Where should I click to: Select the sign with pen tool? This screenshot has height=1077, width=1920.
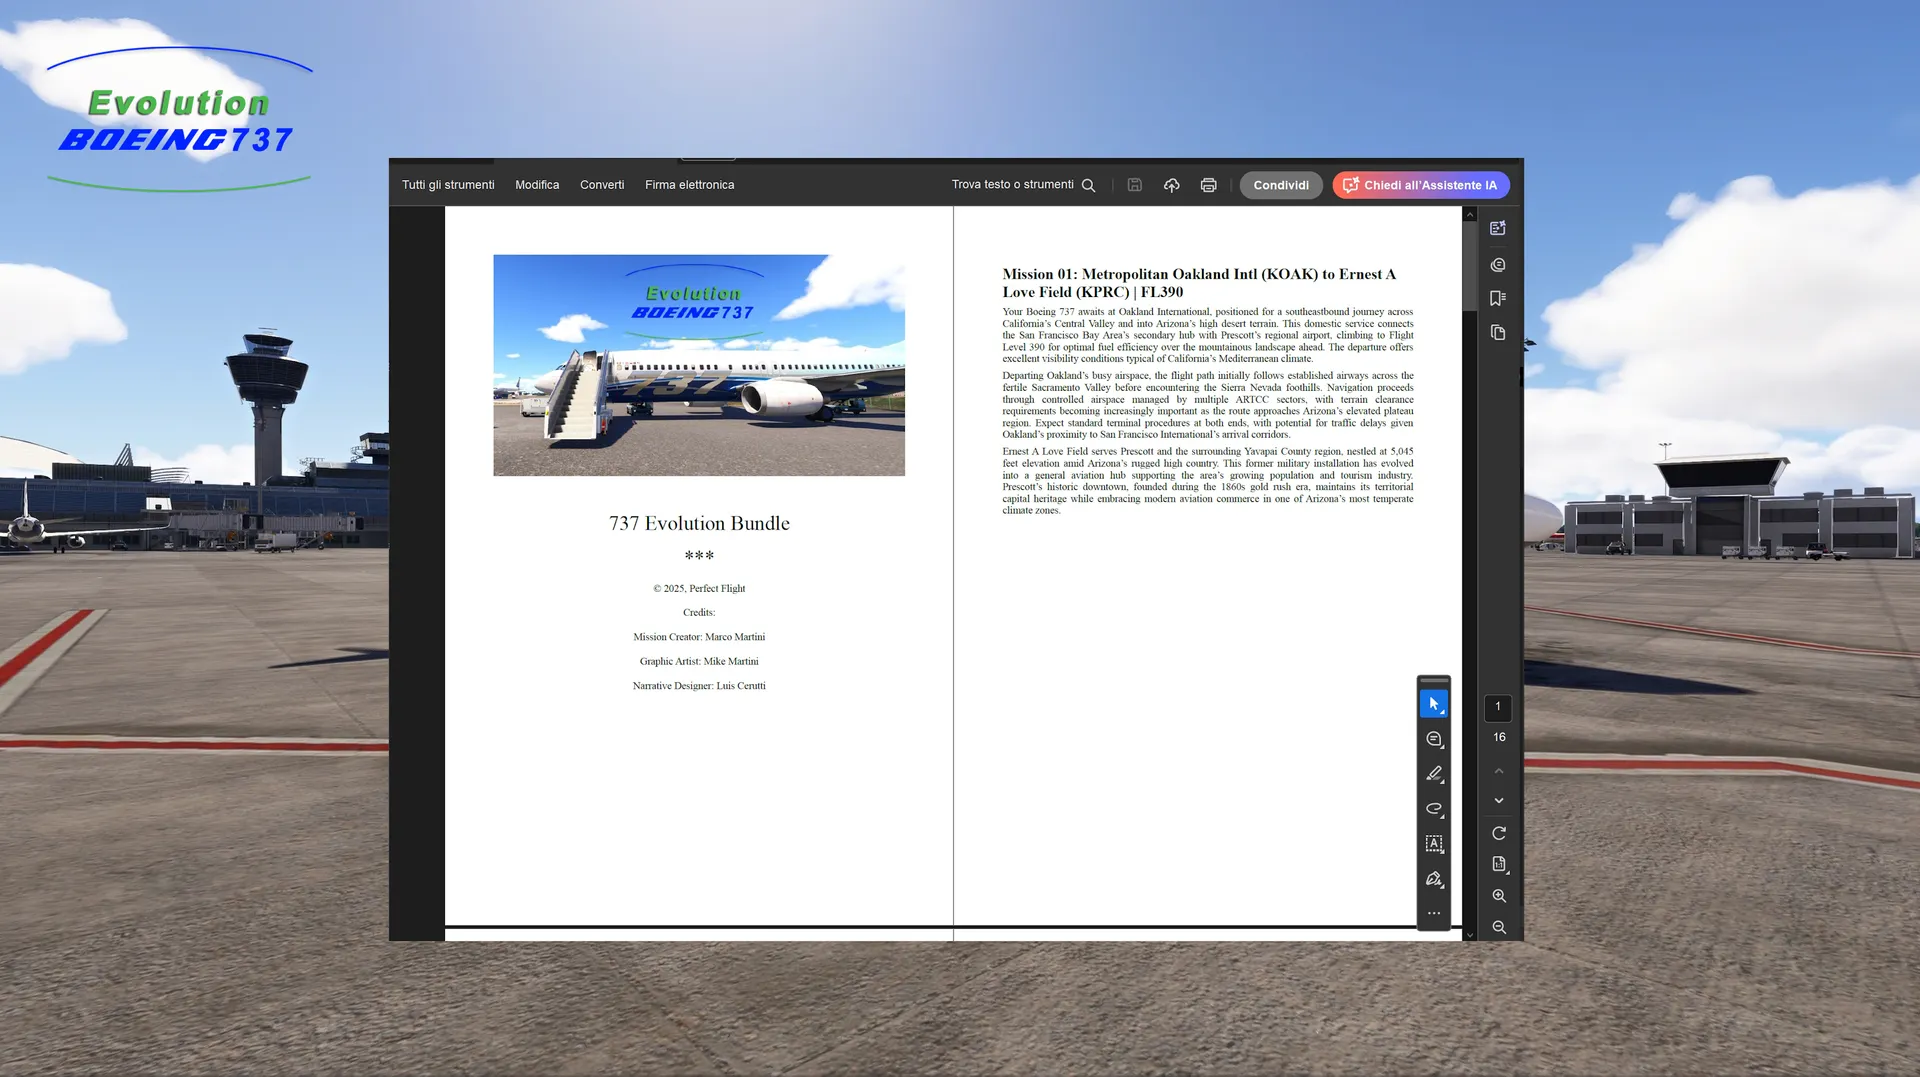click(x=1434, y=879)
